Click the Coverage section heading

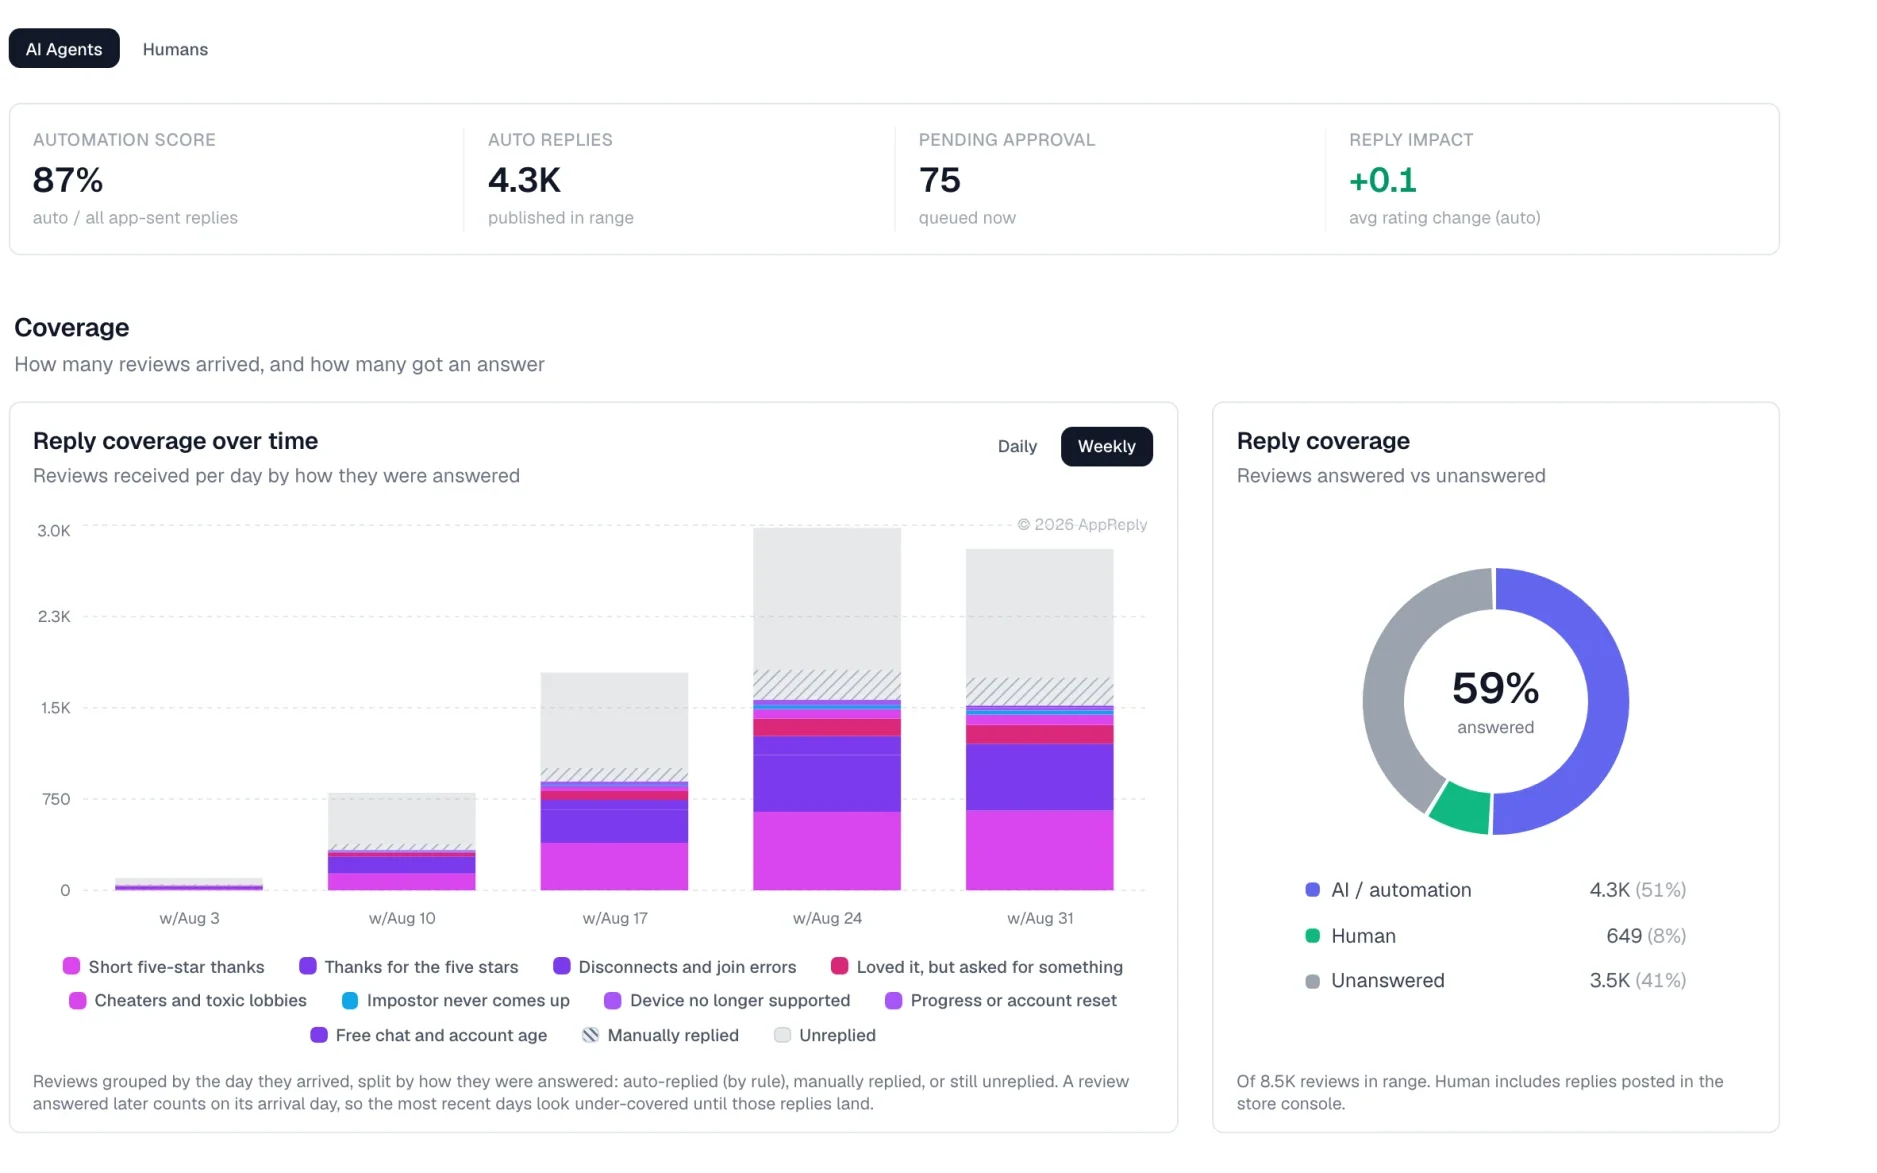(x=72, y=328)
